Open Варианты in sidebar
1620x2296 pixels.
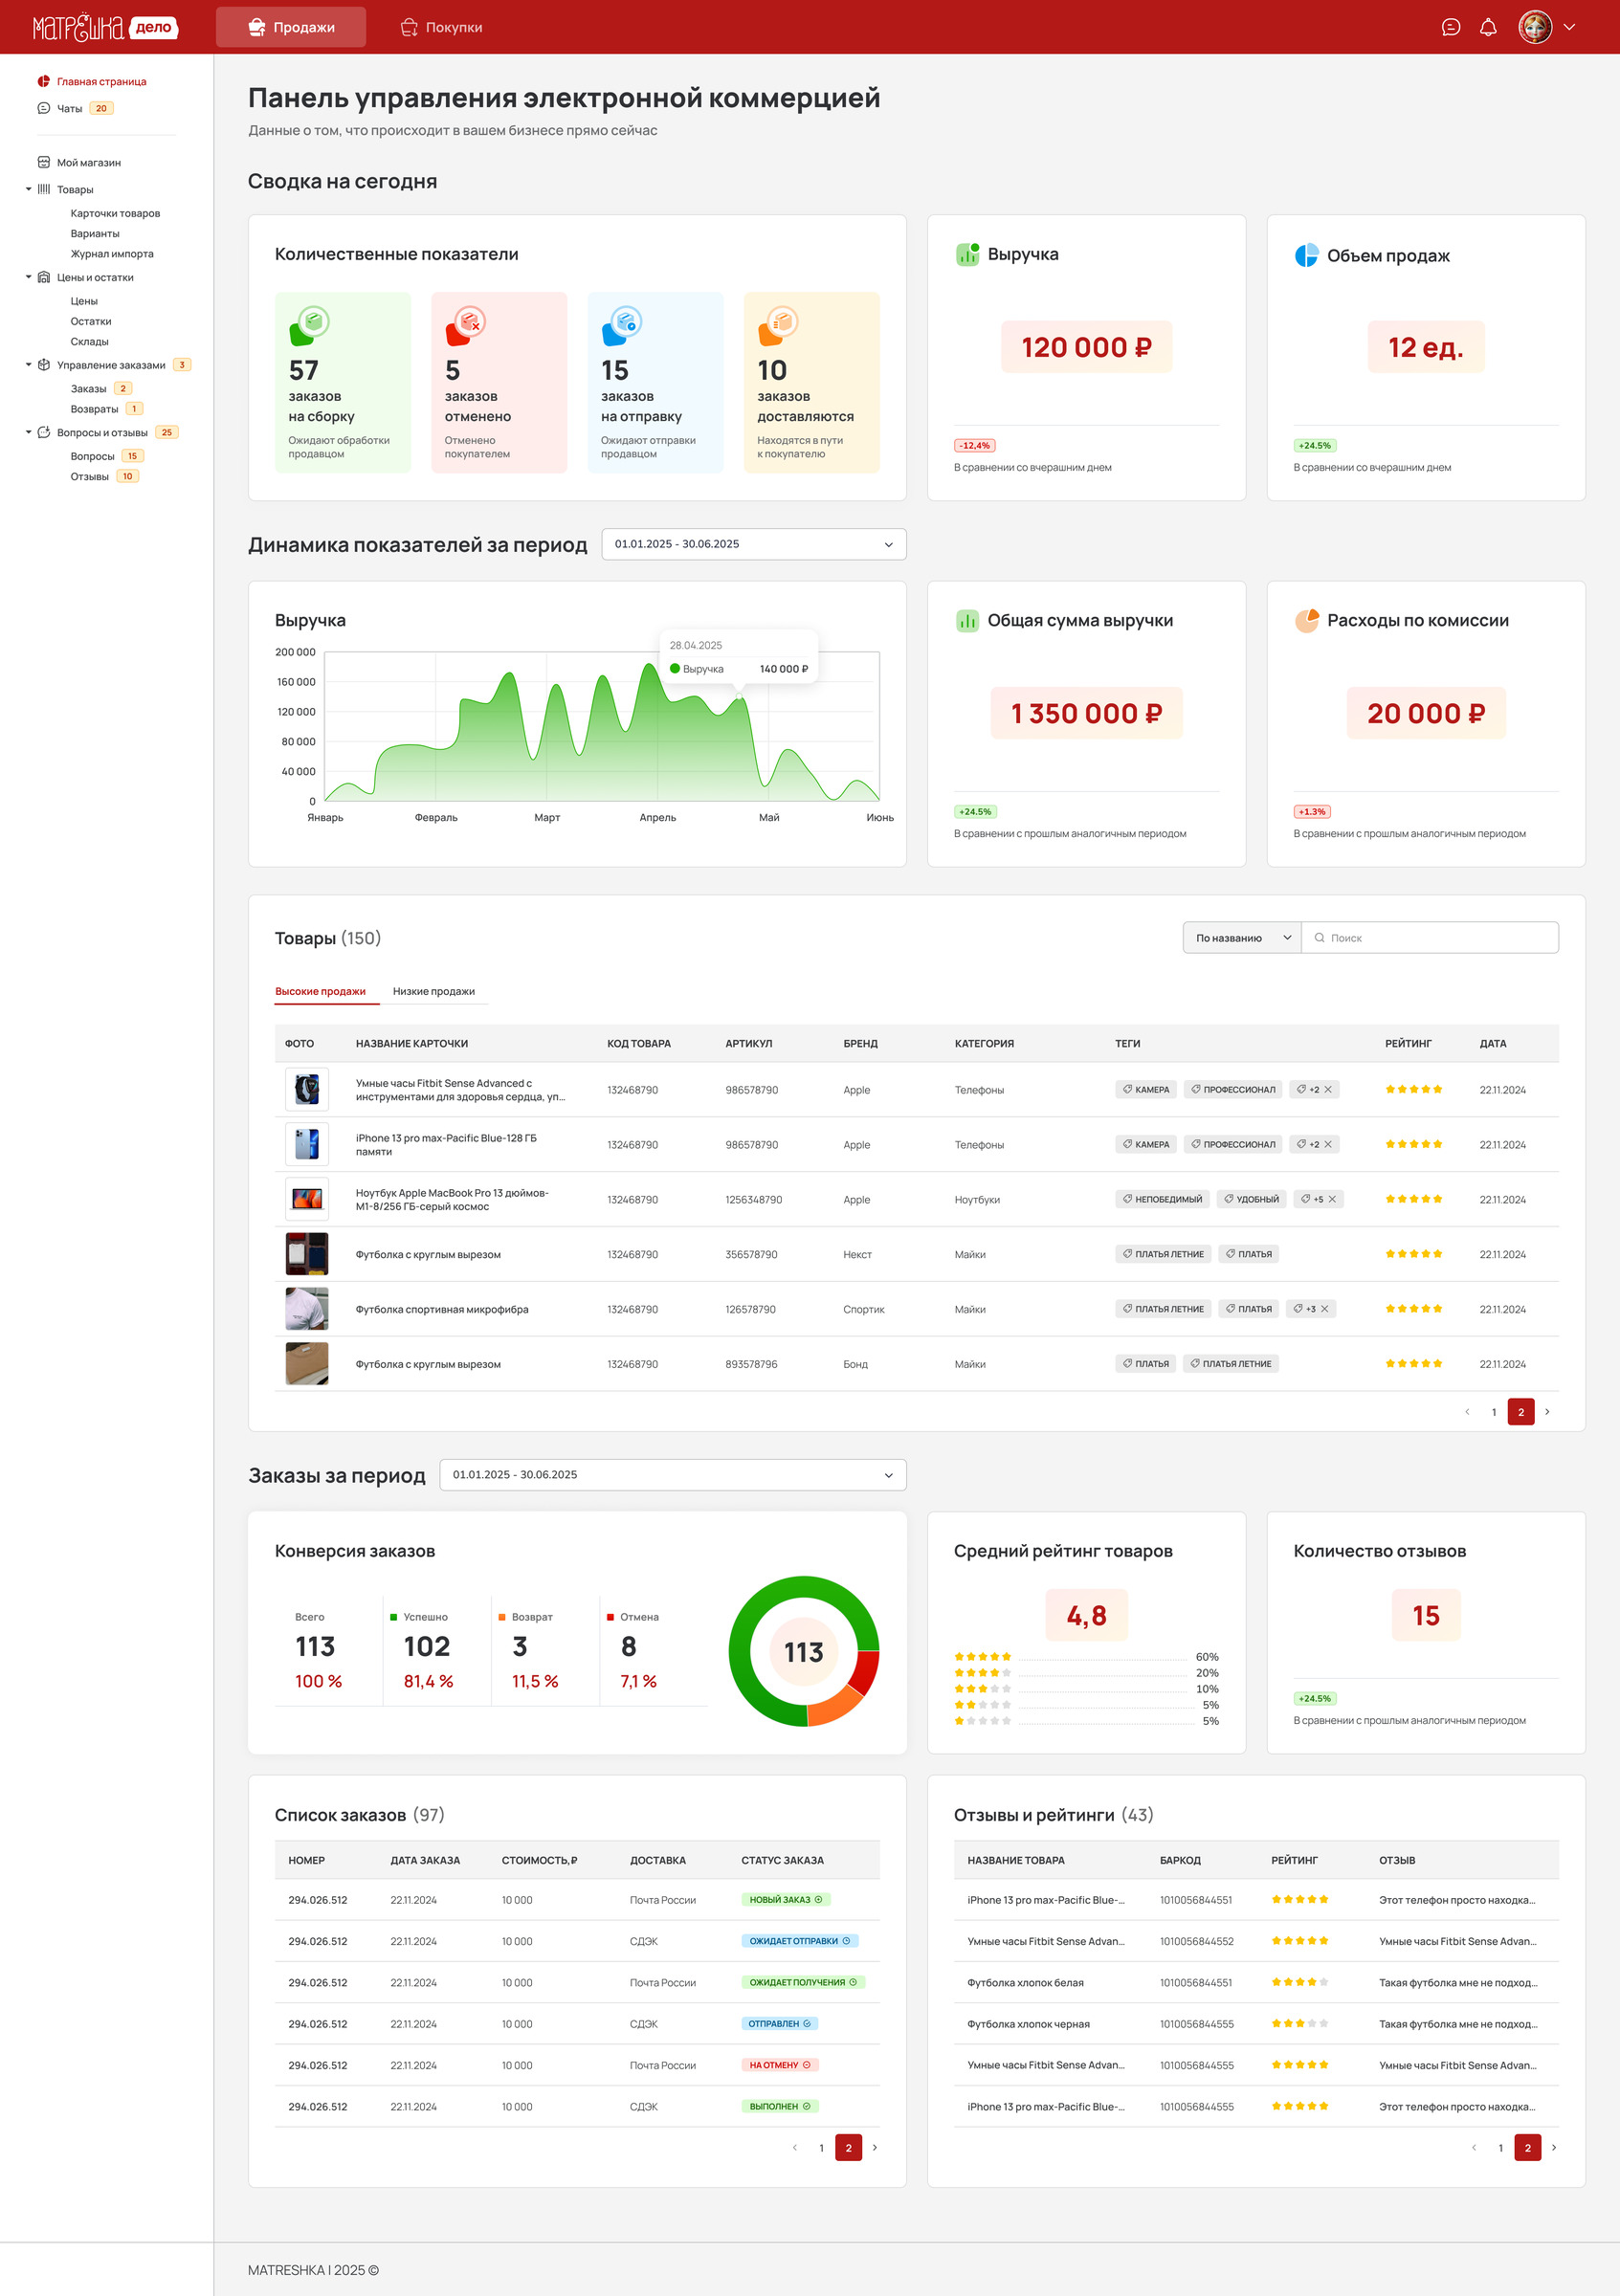pyautogui.click(x=95, y=233)
